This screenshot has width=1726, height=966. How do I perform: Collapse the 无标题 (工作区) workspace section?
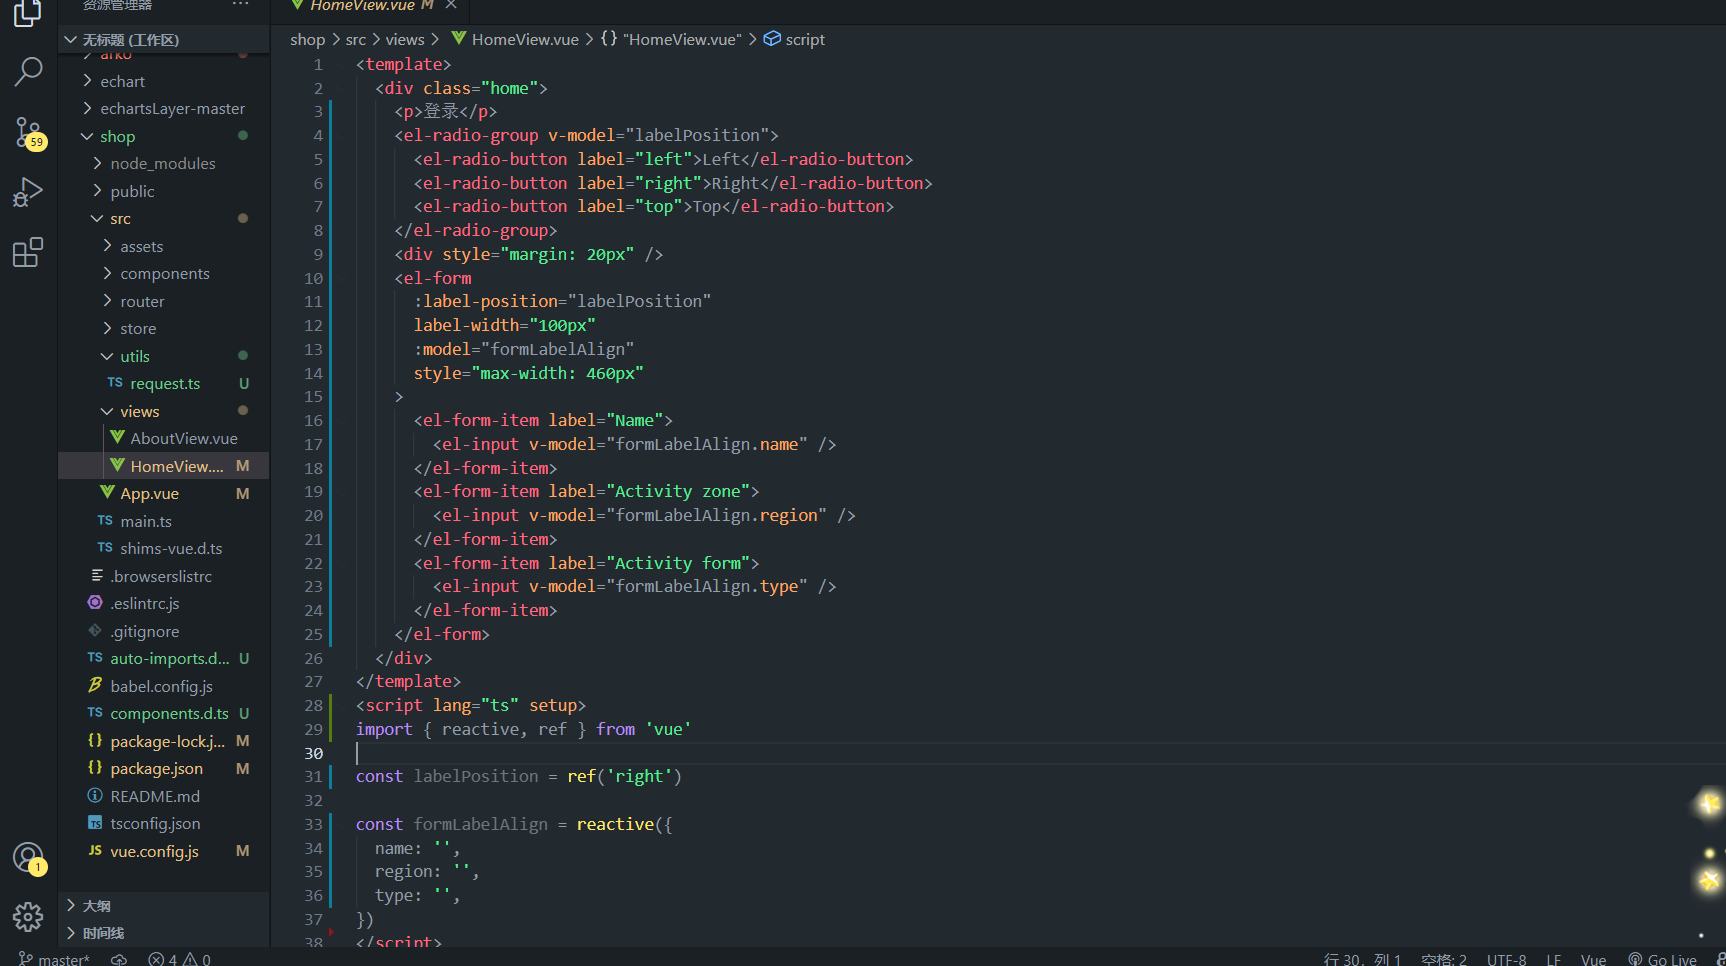[165, 40]
